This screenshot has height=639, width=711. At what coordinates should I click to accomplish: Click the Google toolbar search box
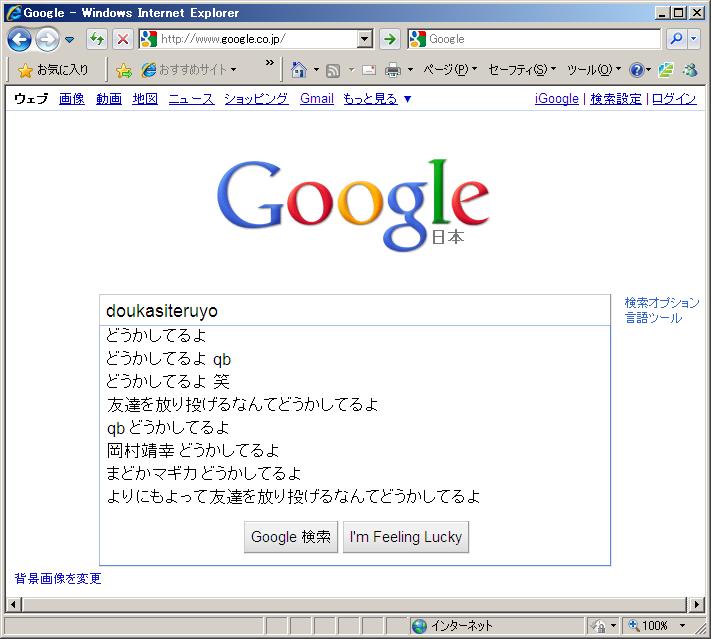coord(534,39)
